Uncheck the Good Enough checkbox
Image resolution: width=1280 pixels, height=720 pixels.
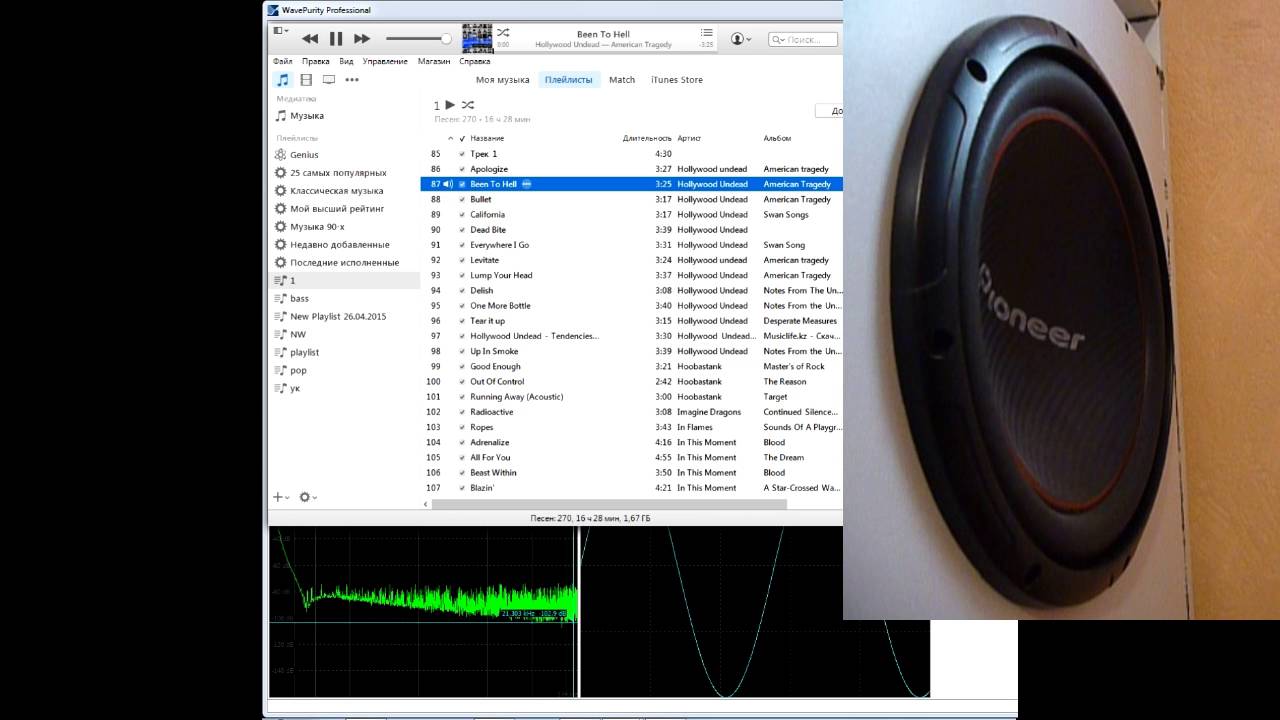coord(462,367)
